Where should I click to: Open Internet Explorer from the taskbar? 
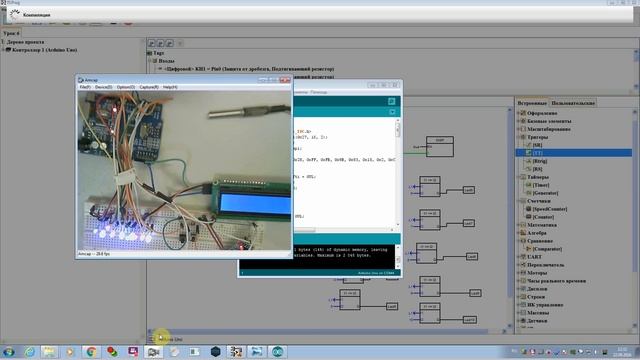pyautogui.click(x=29, y=352)
